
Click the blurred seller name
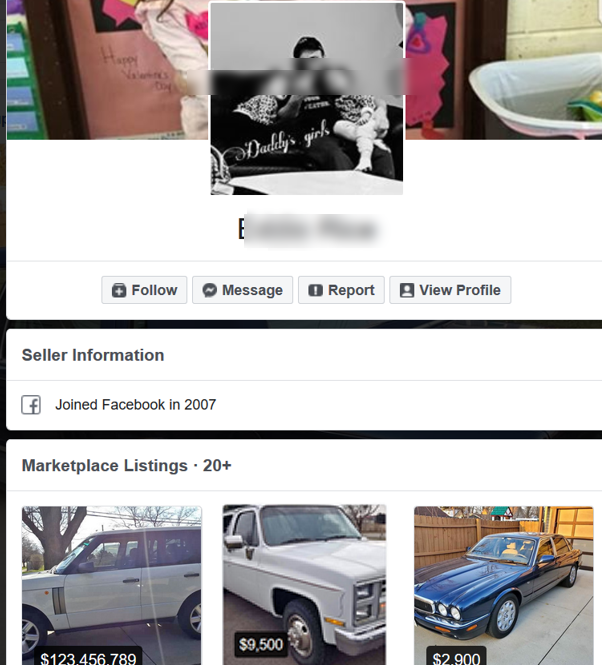pyautogui.click(x=308, y=229)
